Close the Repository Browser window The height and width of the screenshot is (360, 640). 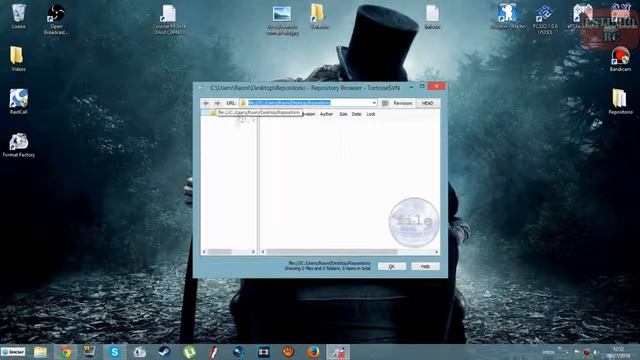click(436, 86)
